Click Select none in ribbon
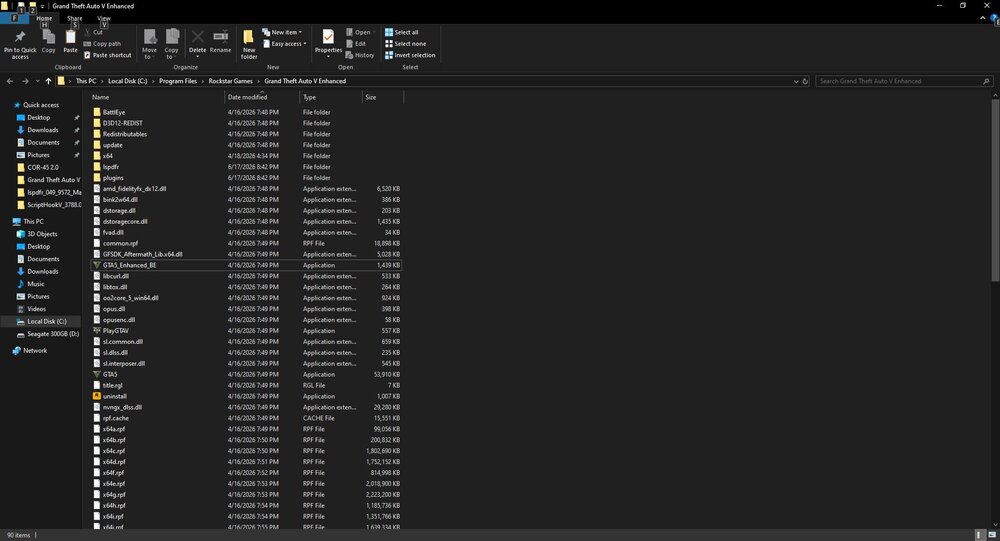The width and height of the screenshot is (1000, 541). tap(405, 44)
